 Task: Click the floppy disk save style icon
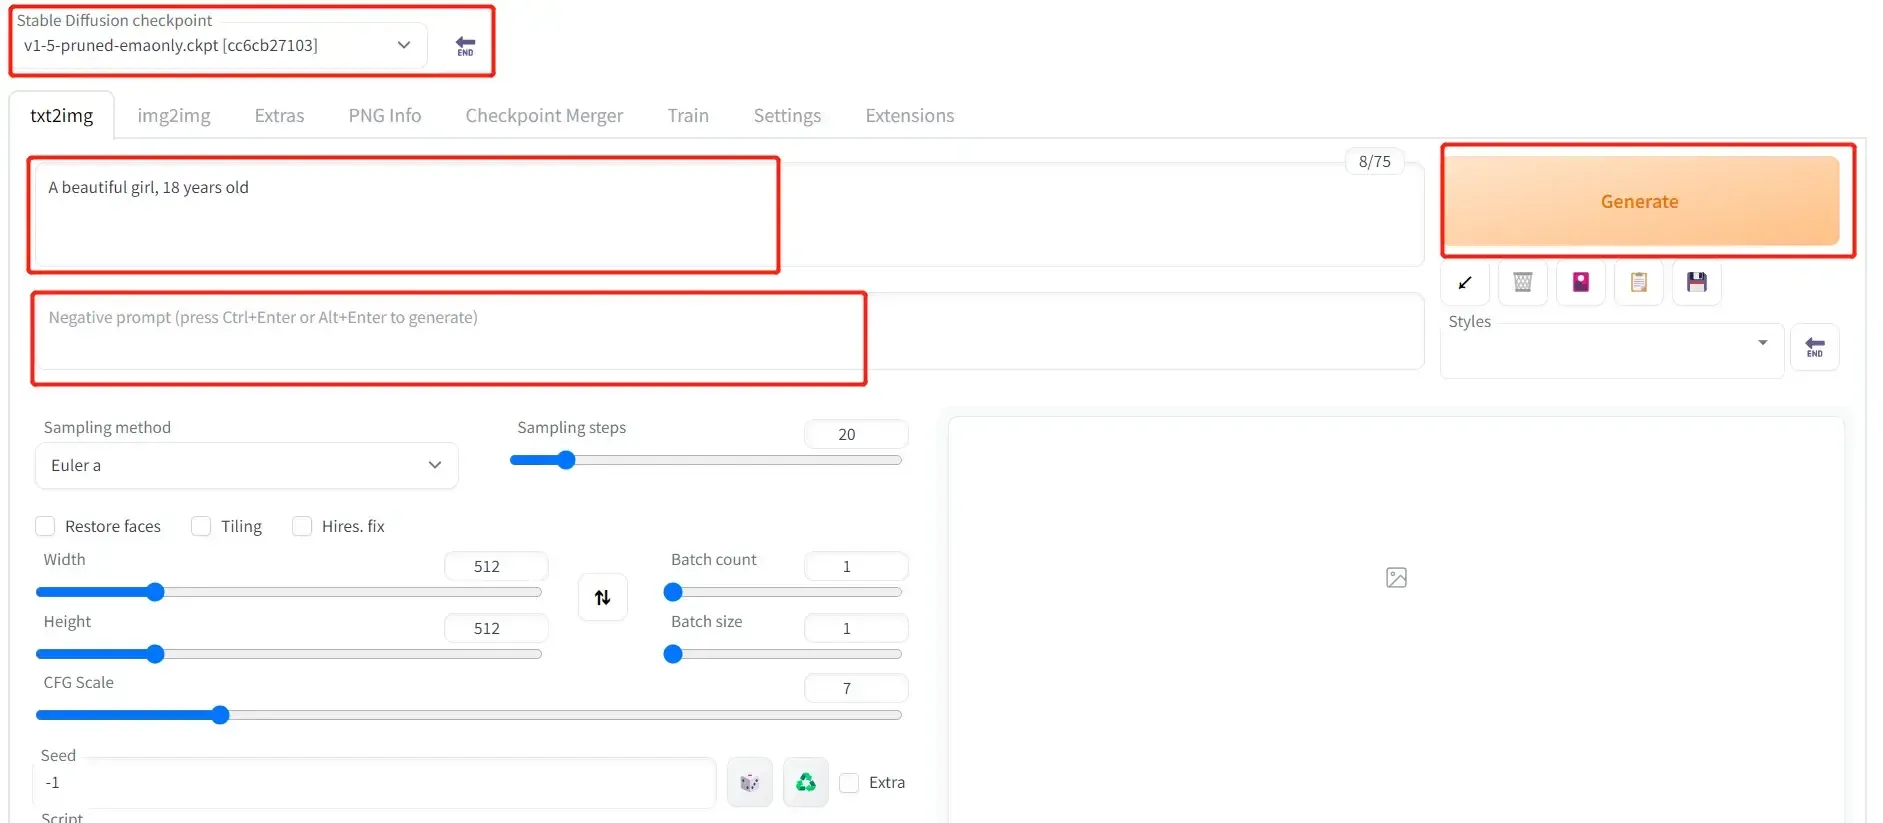point(1697,283)
